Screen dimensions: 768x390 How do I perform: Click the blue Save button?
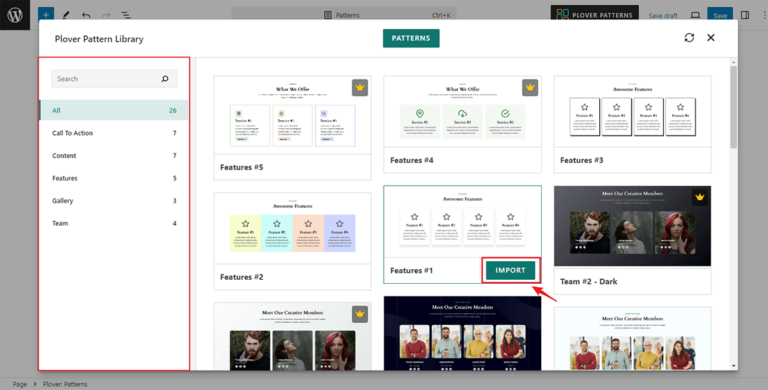pyautogui.click(x=720, y=14)
